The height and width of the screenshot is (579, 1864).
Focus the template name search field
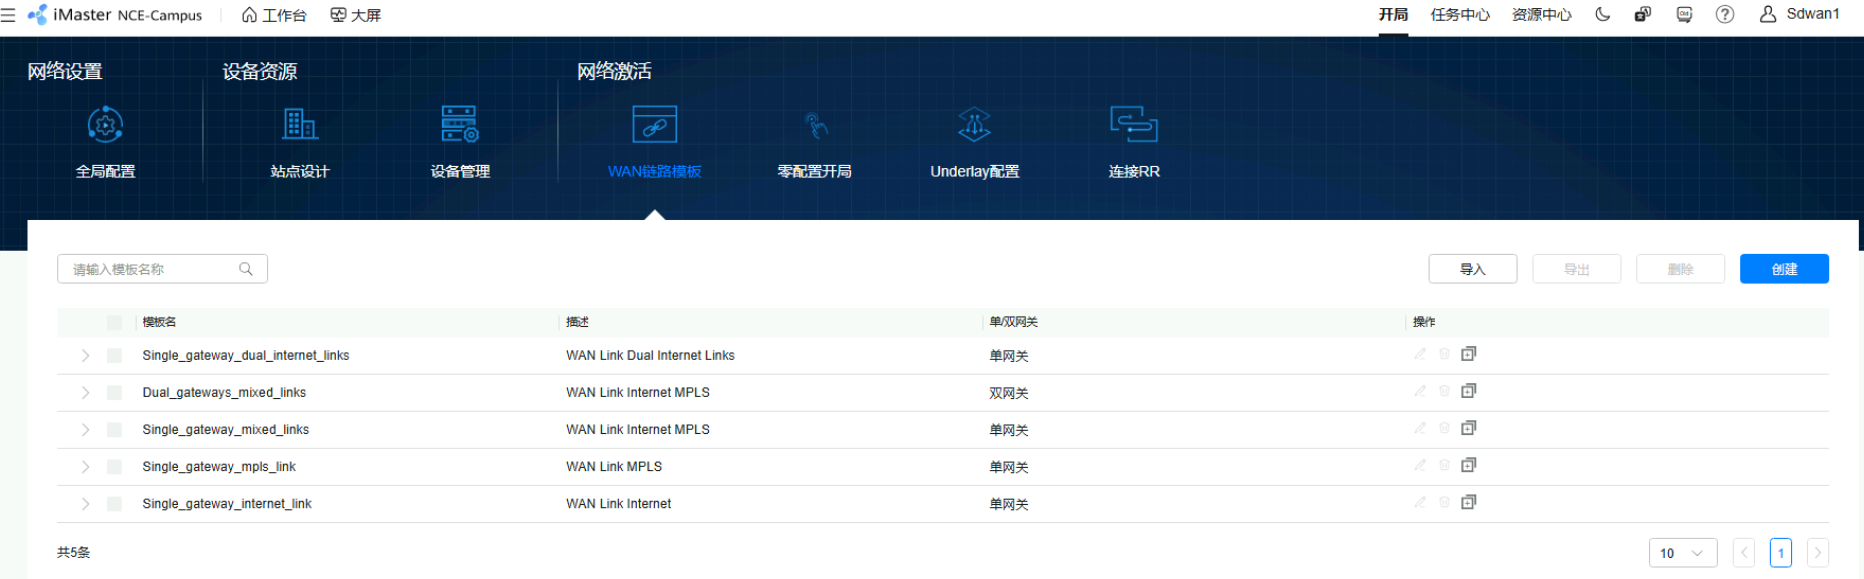point(152,269)
